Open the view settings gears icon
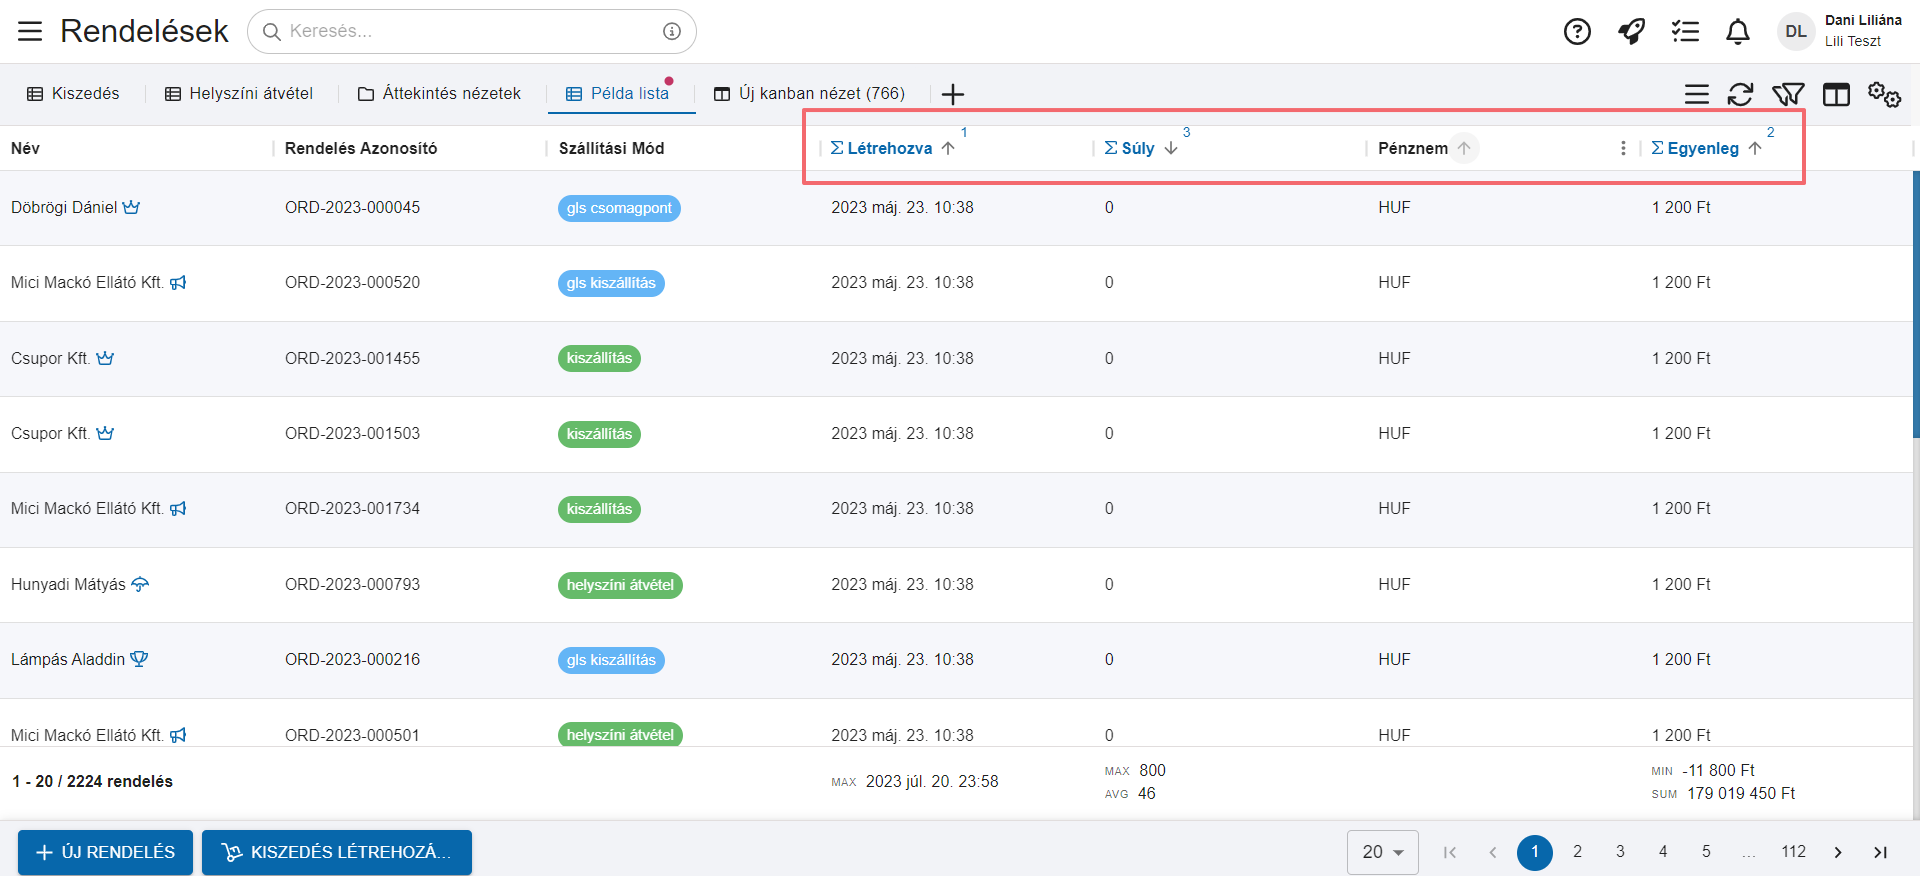Image resolution: width=1920 pixels, height=876 pixels. (x=1884, y=95)
